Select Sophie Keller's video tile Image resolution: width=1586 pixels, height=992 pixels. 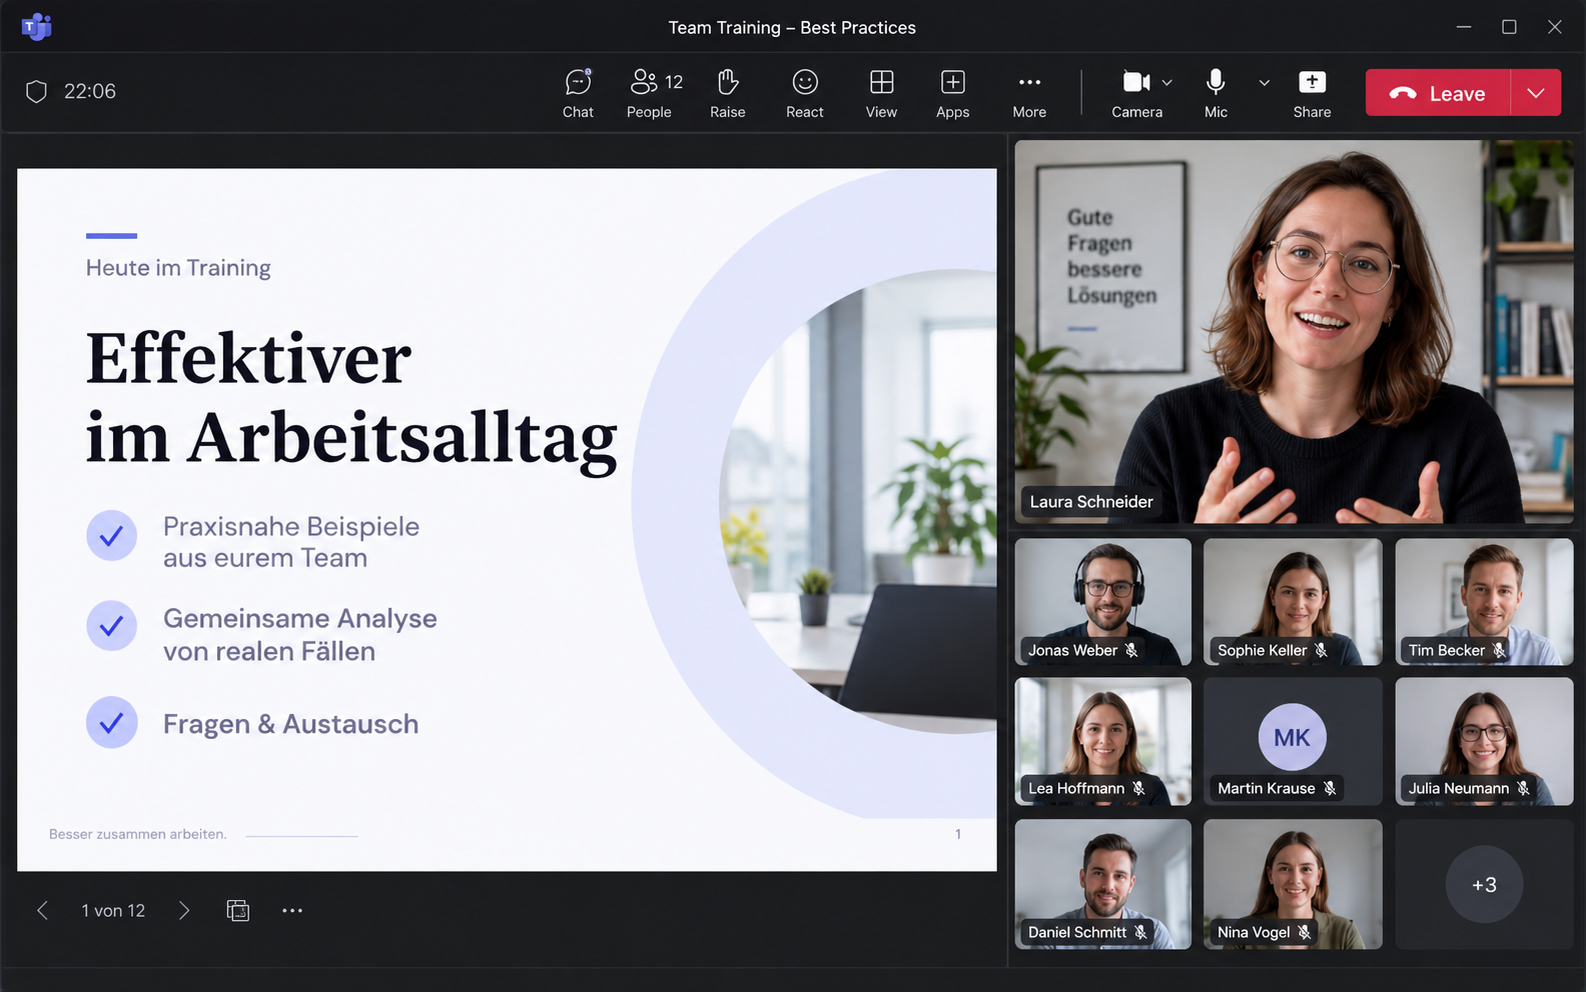click(x=1293, y=602)
